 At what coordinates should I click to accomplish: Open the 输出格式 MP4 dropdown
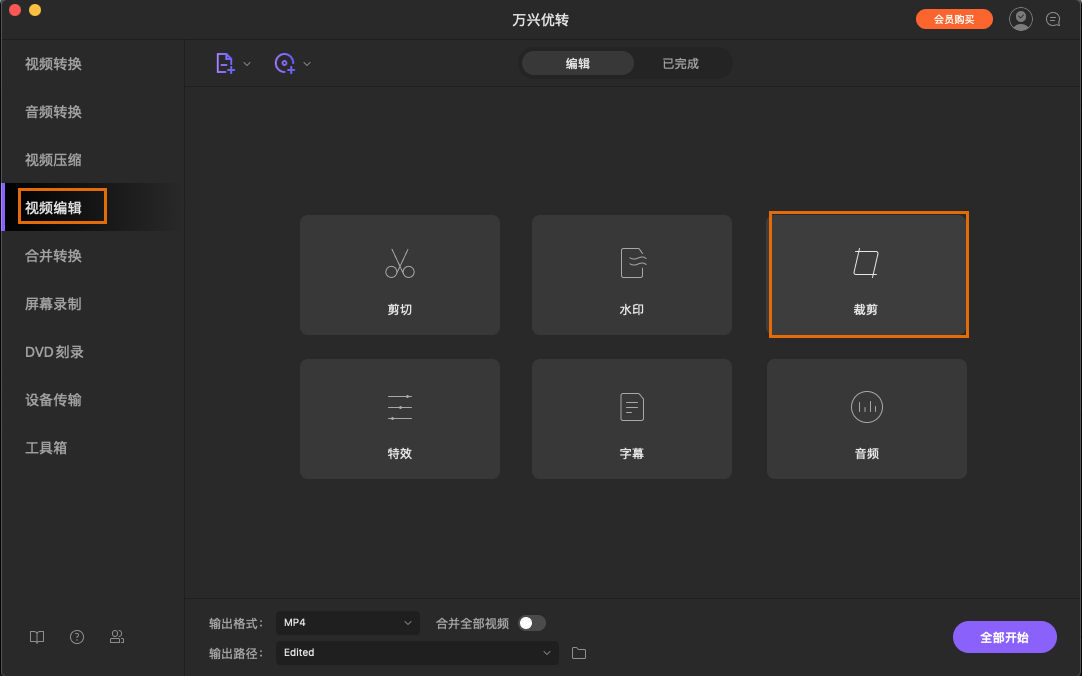(347, 622)
